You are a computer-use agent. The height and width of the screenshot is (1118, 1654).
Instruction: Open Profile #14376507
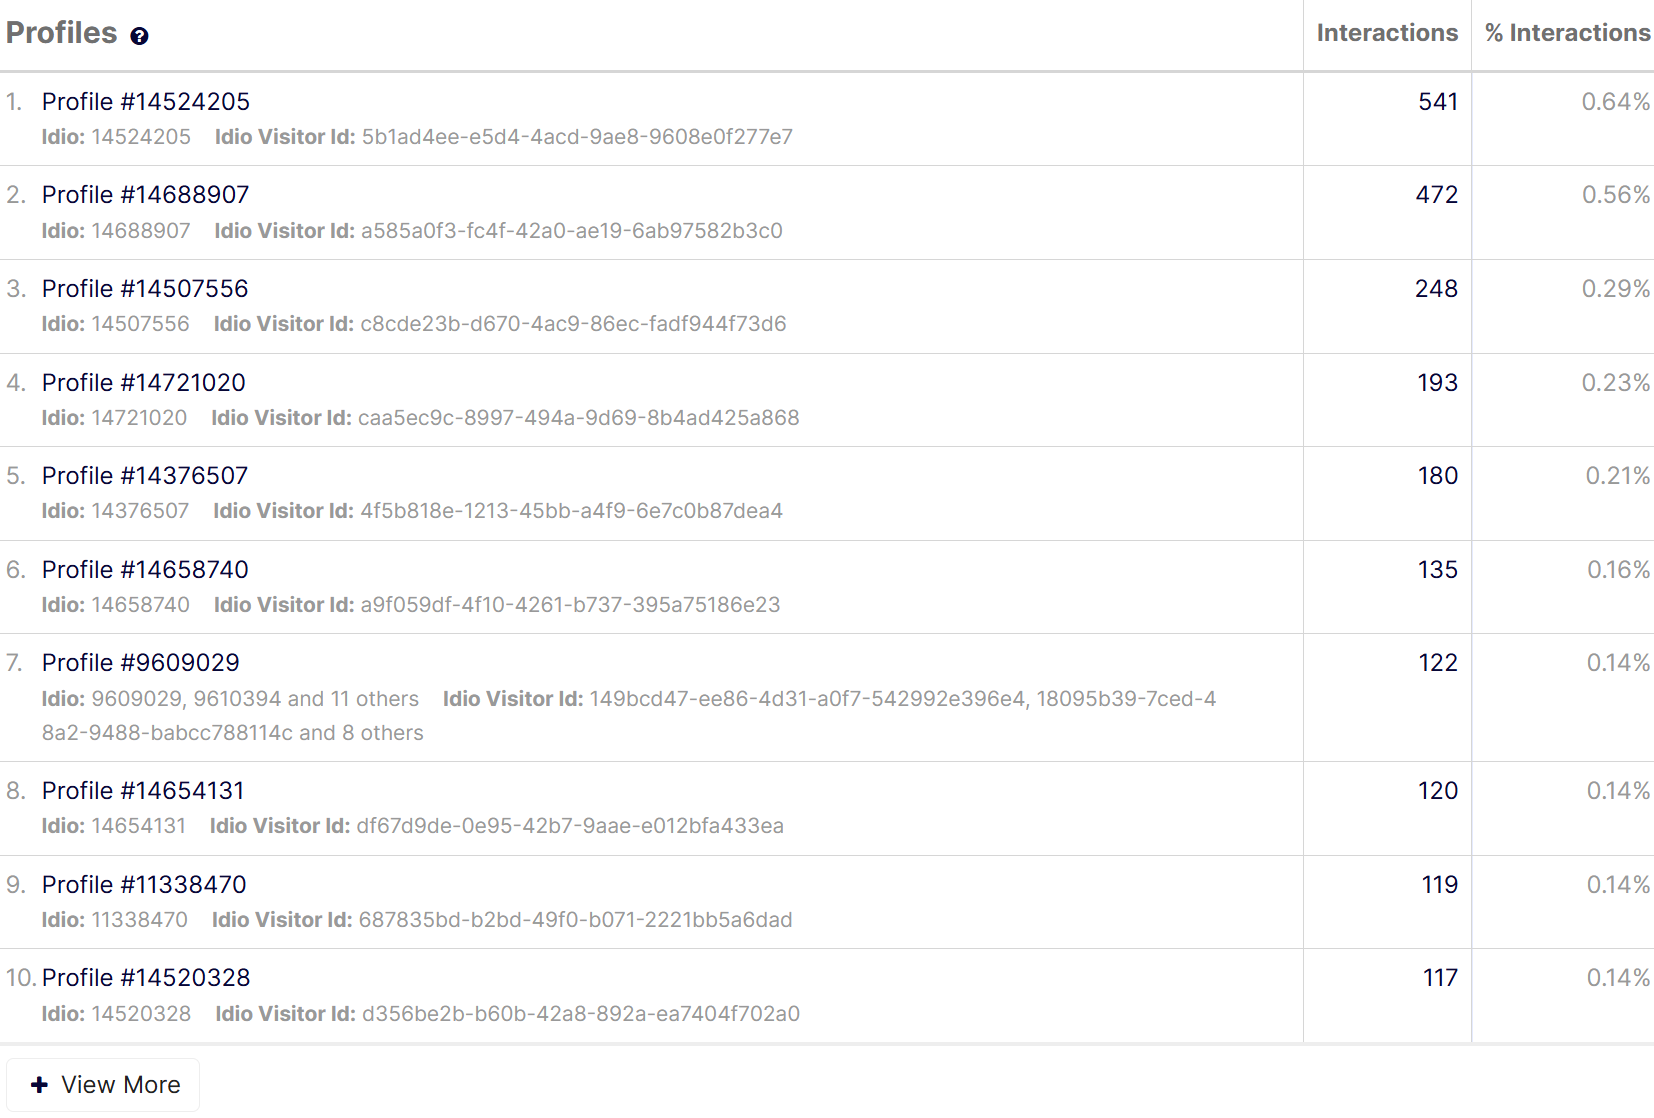click(145, 476)
